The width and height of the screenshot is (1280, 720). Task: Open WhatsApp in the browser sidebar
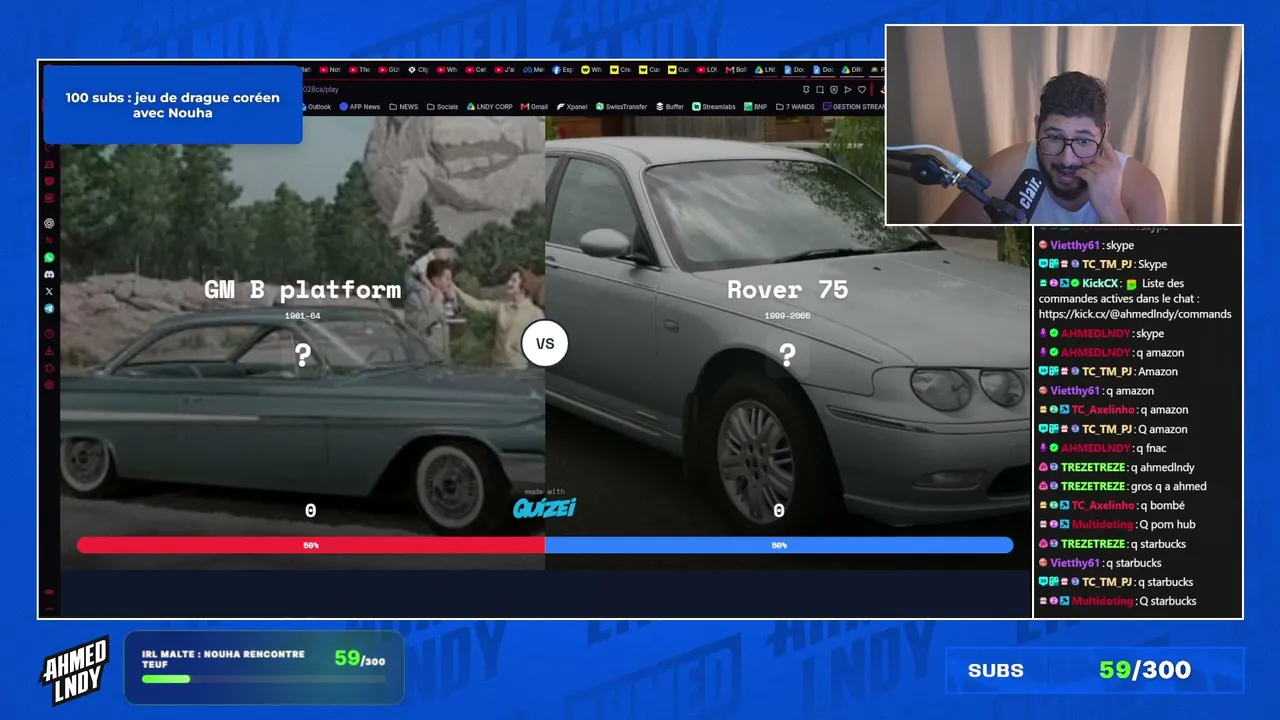pos(49,258)
